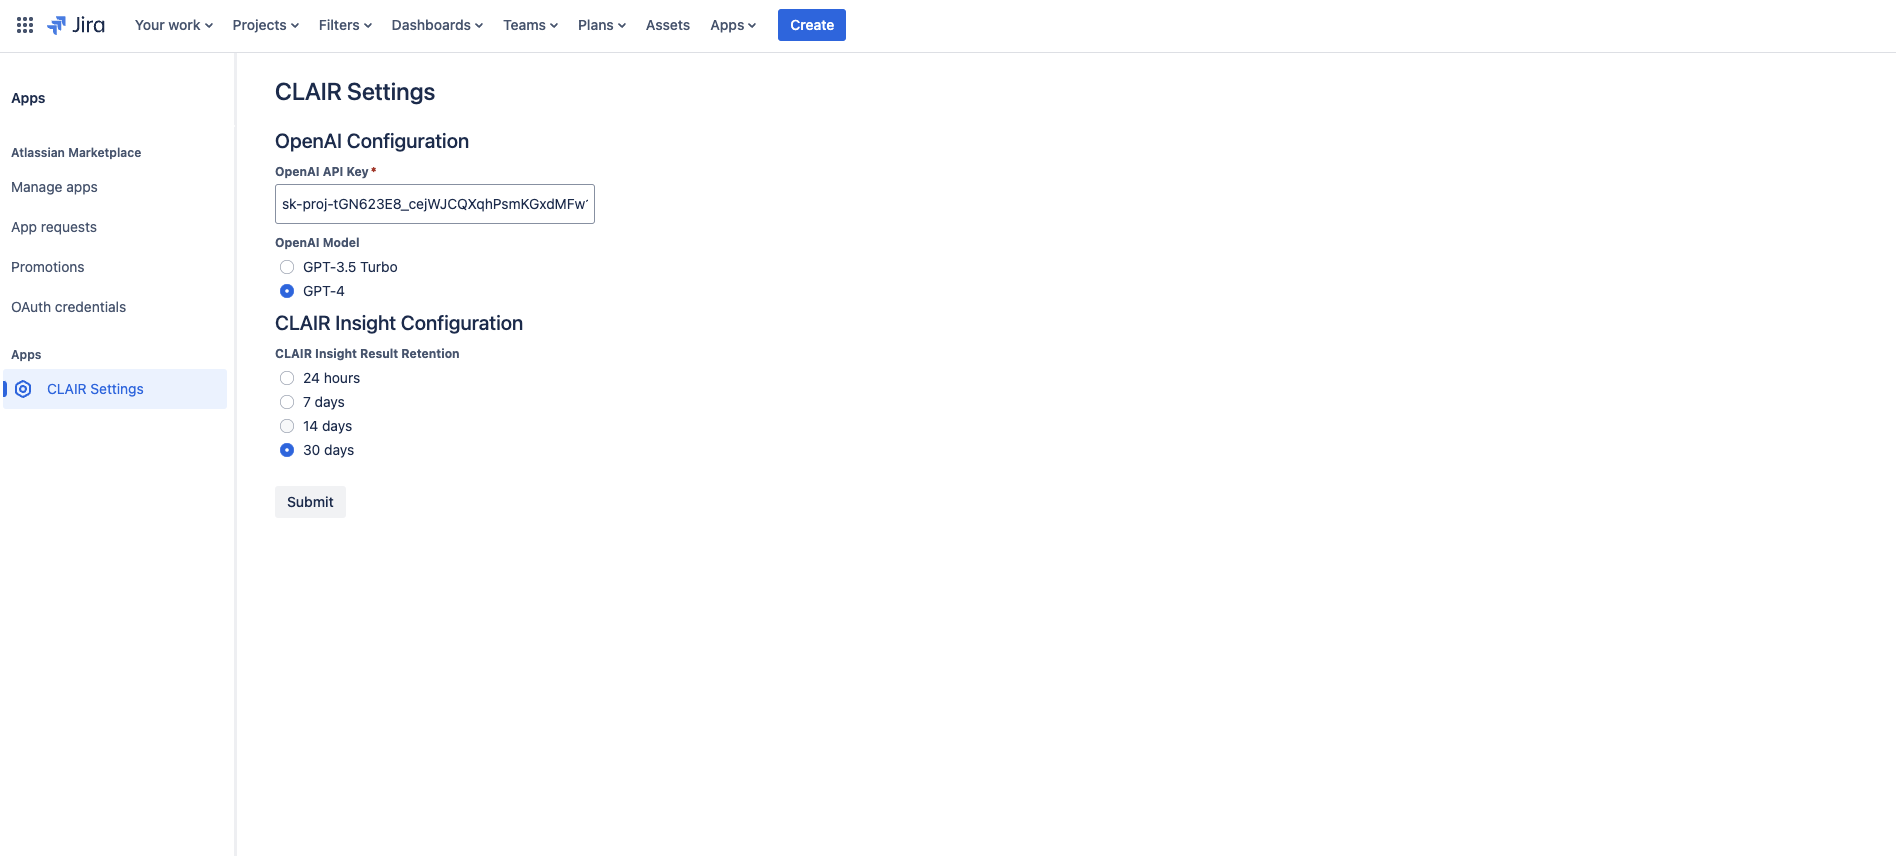Focus the OpenAI API Key field

click(435, 204)
